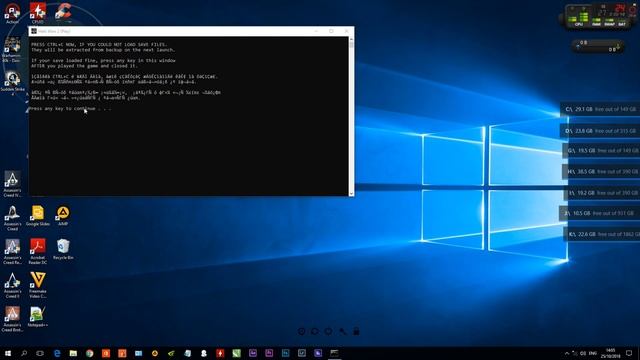The width and height of the screenshot is (640, 360).
Task: Open taskbar Search magnifier
Action: tap(24, 353)
